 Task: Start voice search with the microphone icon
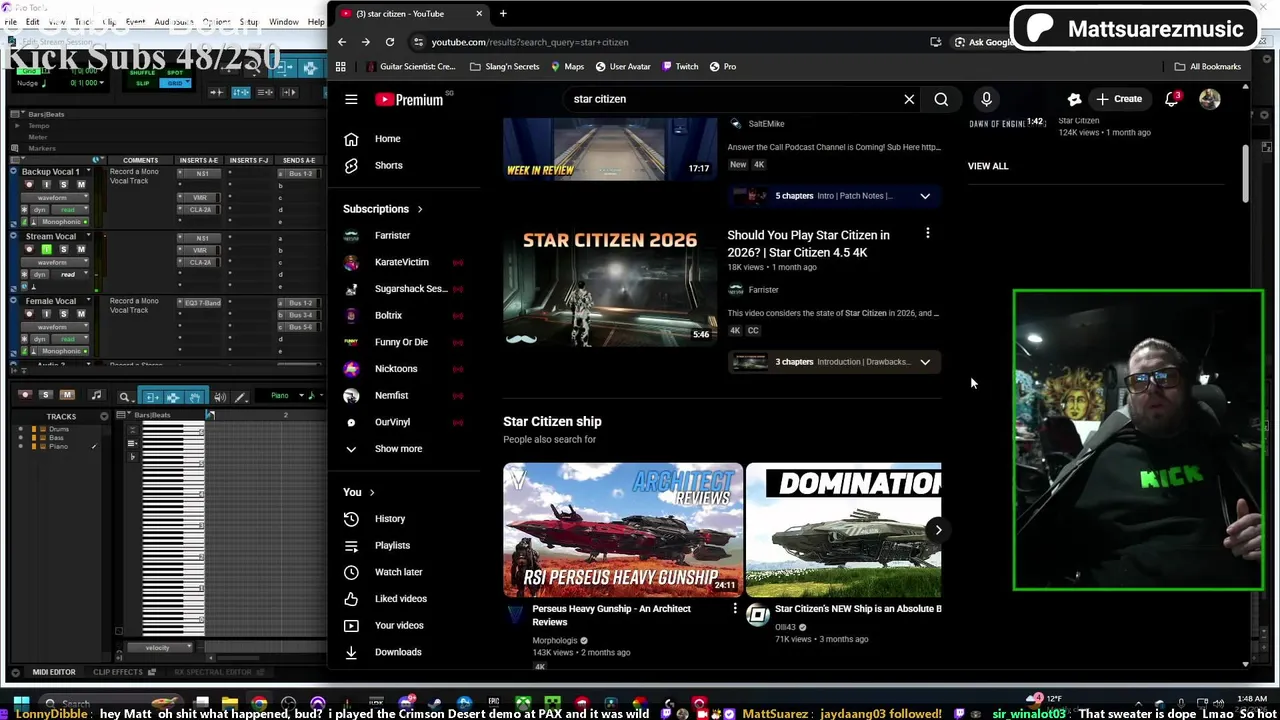point(986,99)
